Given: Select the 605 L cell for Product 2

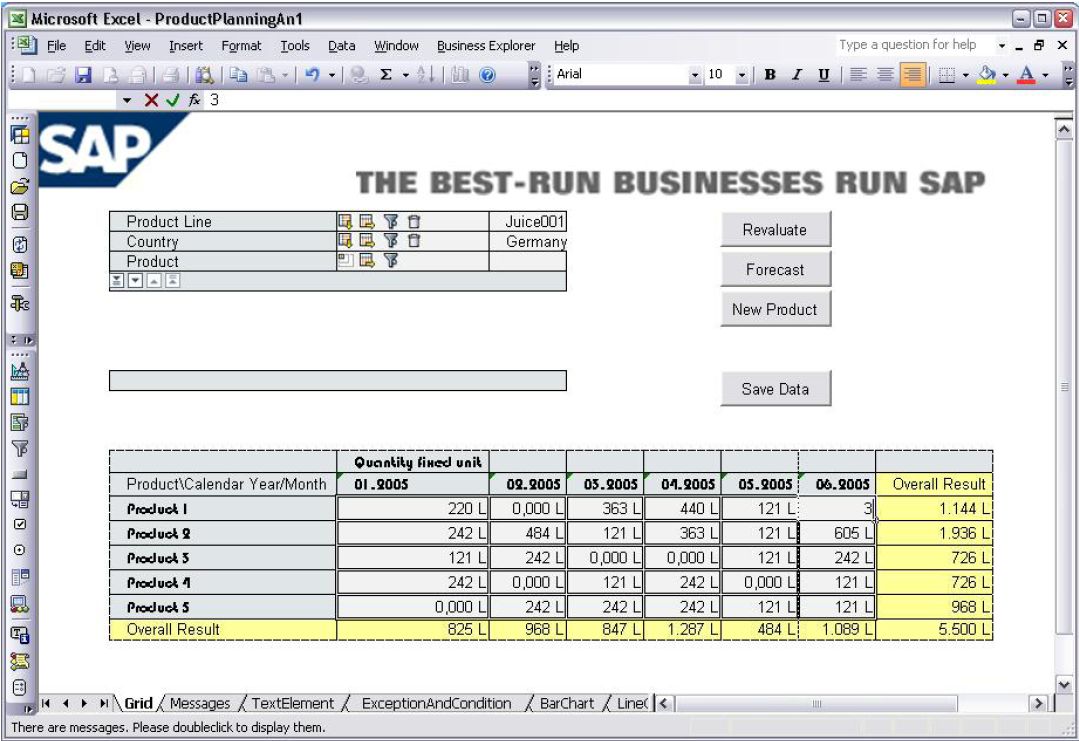Looking at the screenshot, I should point(837,533).
